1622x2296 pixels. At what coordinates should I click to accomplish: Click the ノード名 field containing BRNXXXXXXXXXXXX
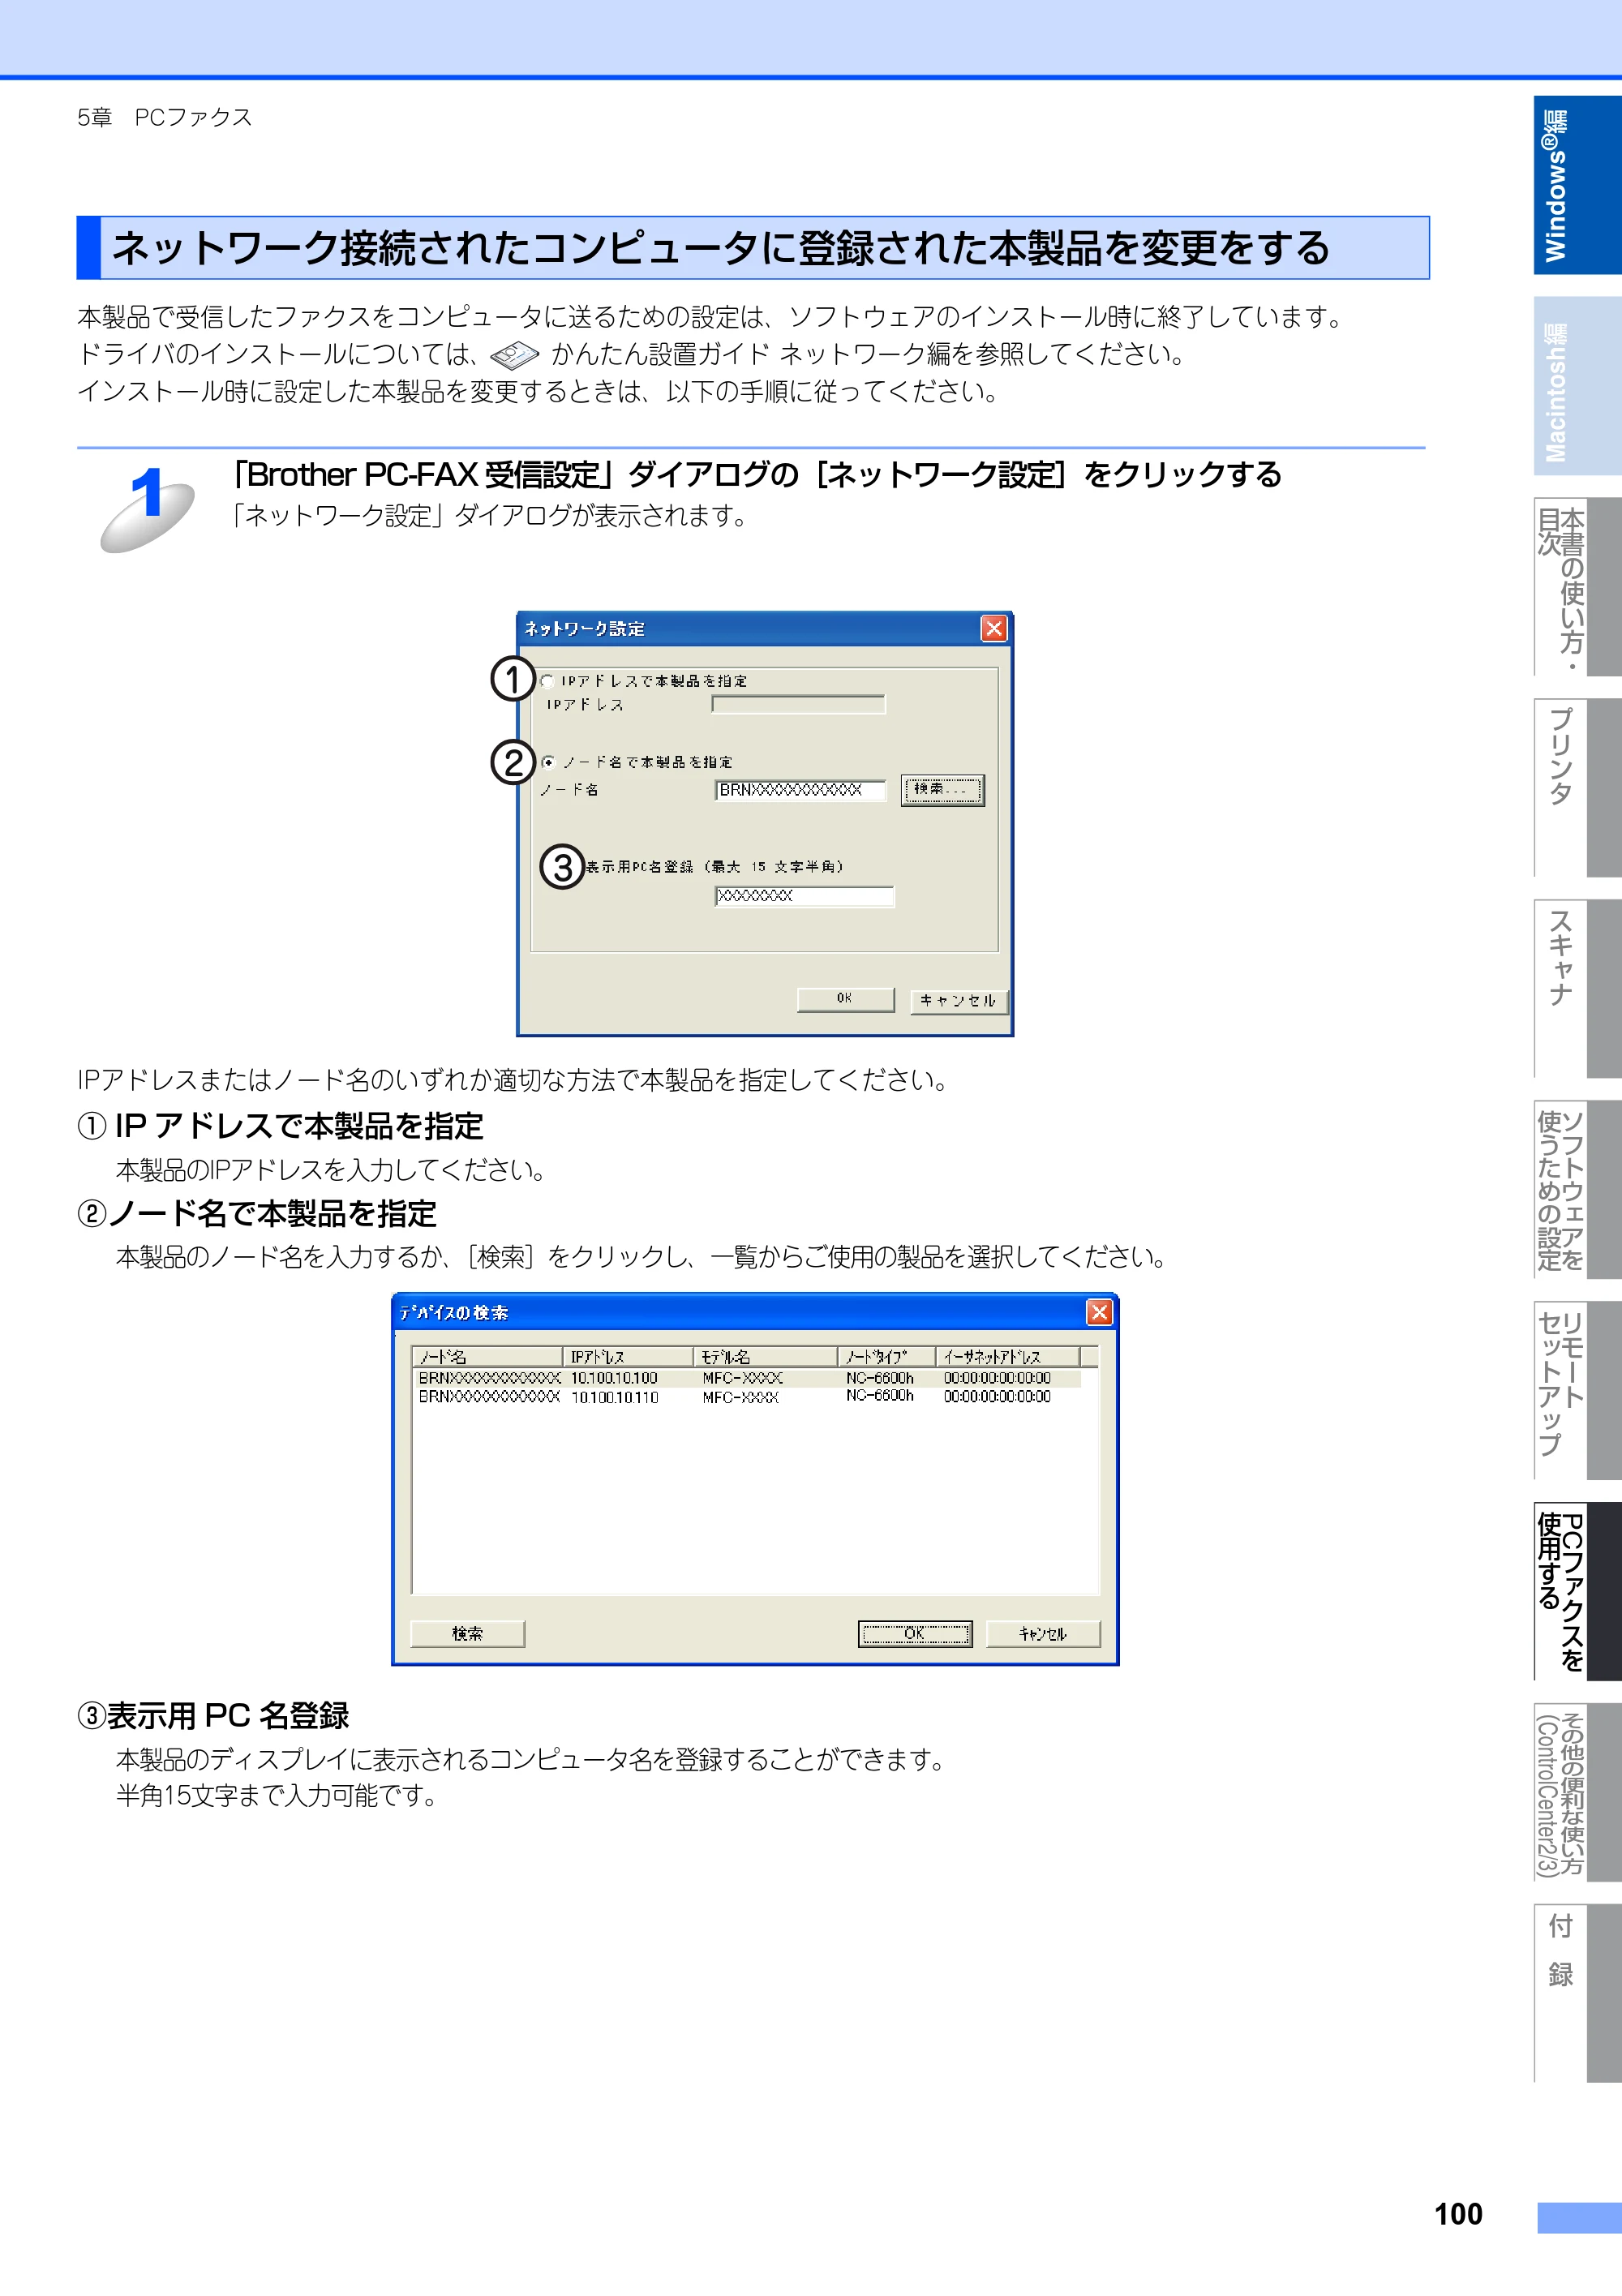click(x=800, y=790)
